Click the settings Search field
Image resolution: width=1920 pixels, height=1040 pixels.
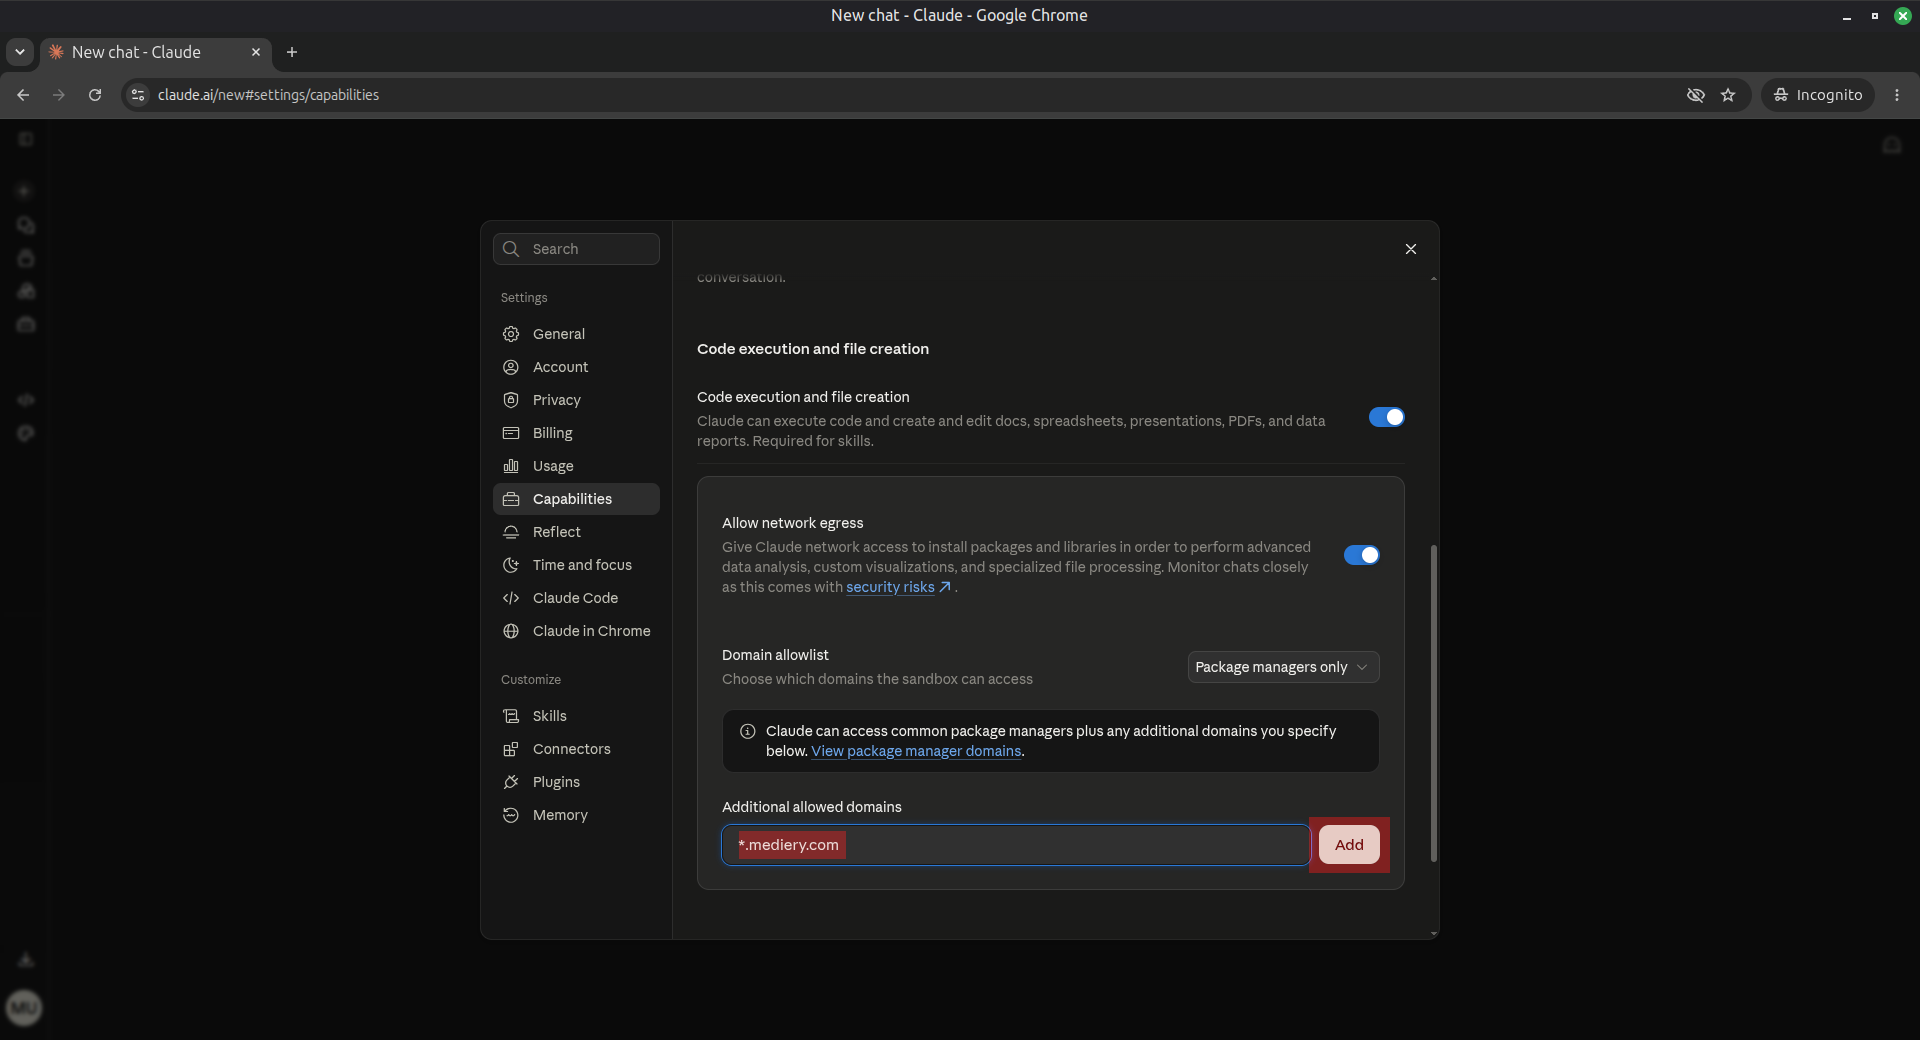576,249
